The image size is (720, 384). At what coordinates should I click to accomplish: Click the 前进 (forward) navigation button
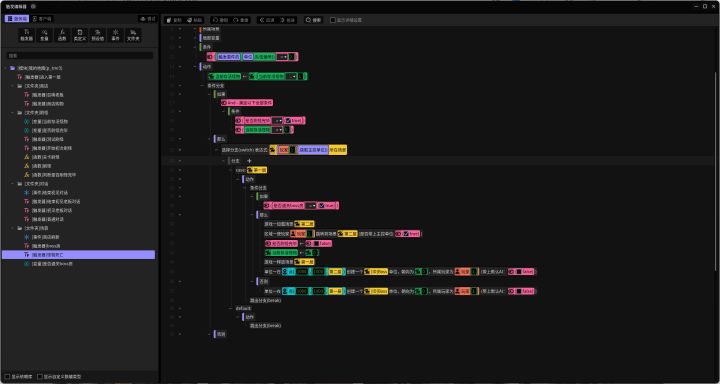pyautogui.click(x=287, y=20)
